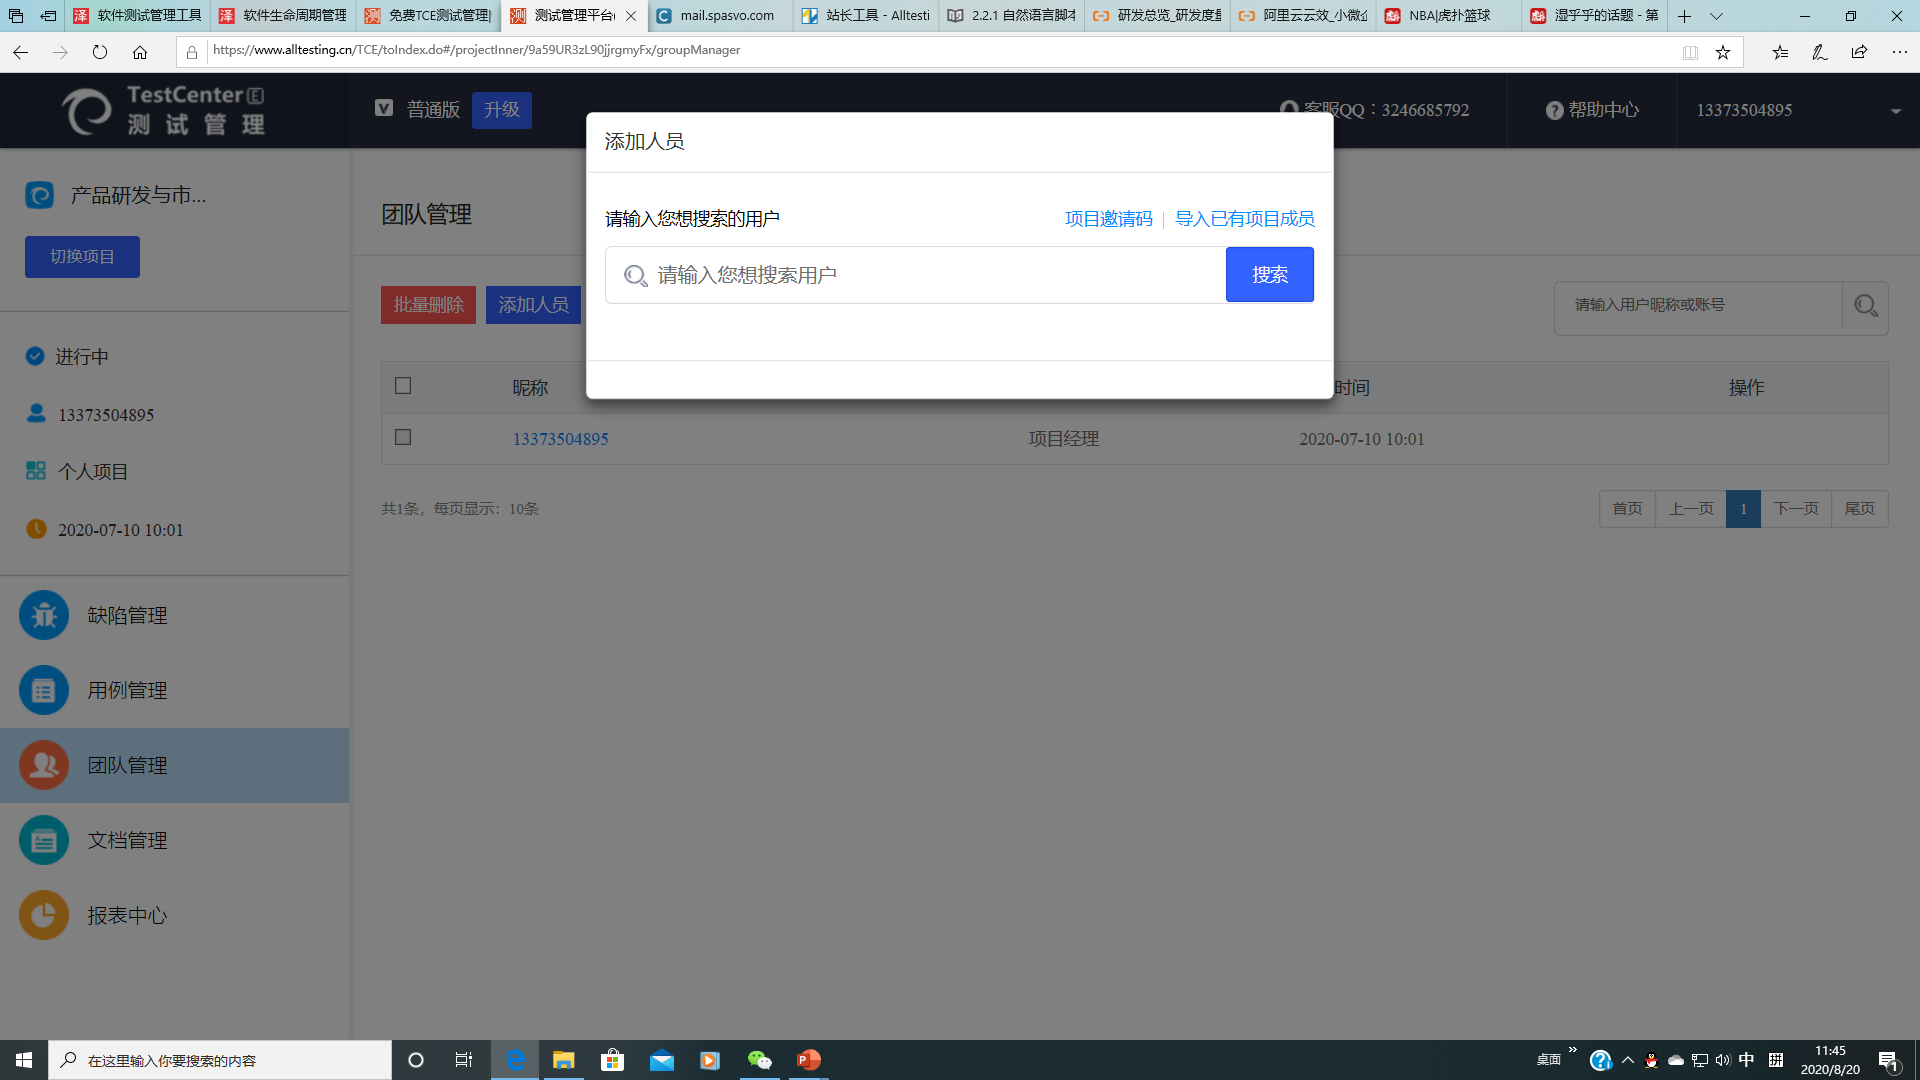Open the 10条 per-page dropdown
Screen dimensions: 1920x1080
point(524,508)
